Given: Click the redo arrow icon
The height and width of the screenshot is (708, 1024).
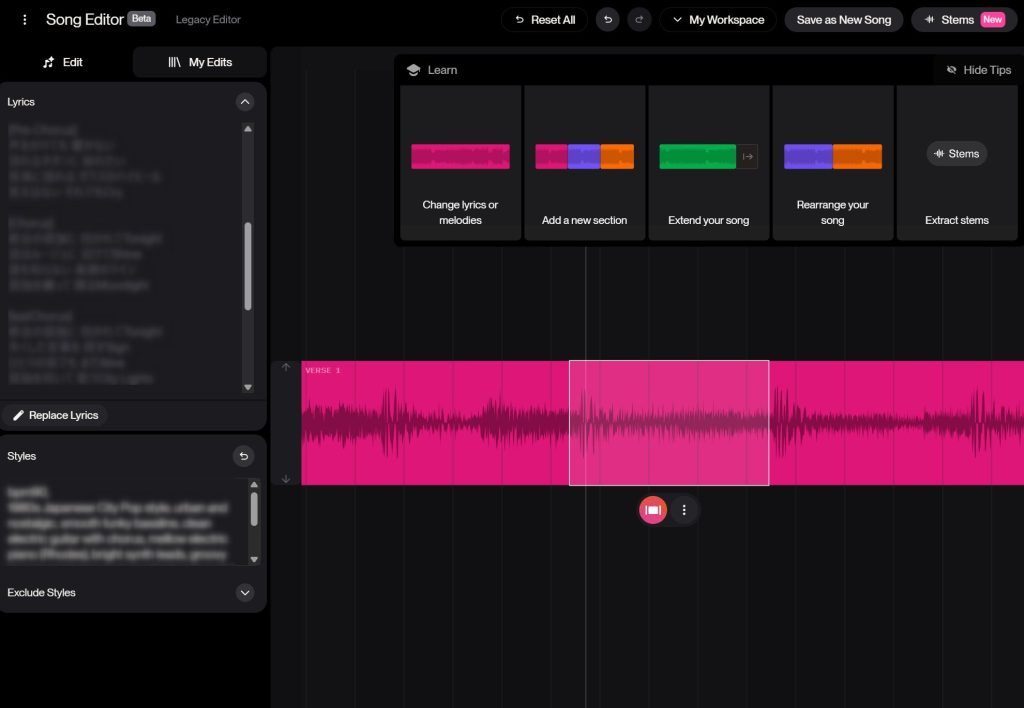Looking at the screenshot, I should pyautogui.click(x=640, y=20).
